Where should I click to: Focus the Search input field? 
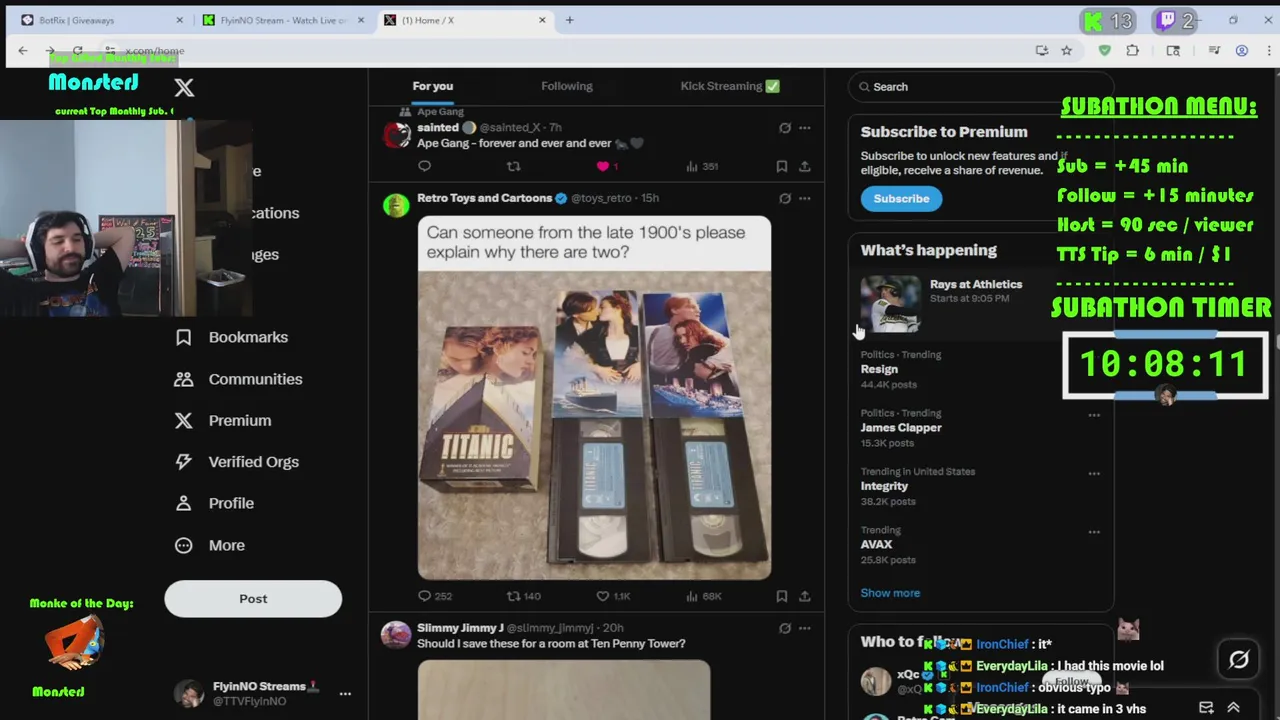(980, 87)
